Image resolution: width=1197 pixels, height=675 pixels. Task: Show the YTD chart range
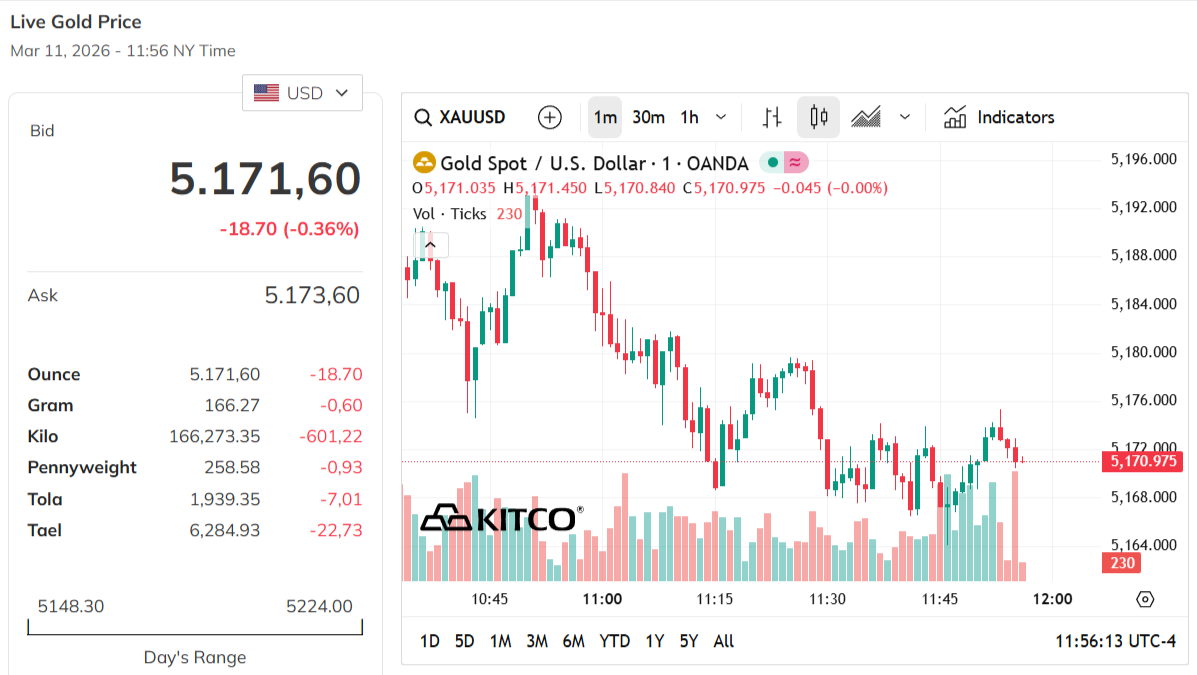[615, 641]
